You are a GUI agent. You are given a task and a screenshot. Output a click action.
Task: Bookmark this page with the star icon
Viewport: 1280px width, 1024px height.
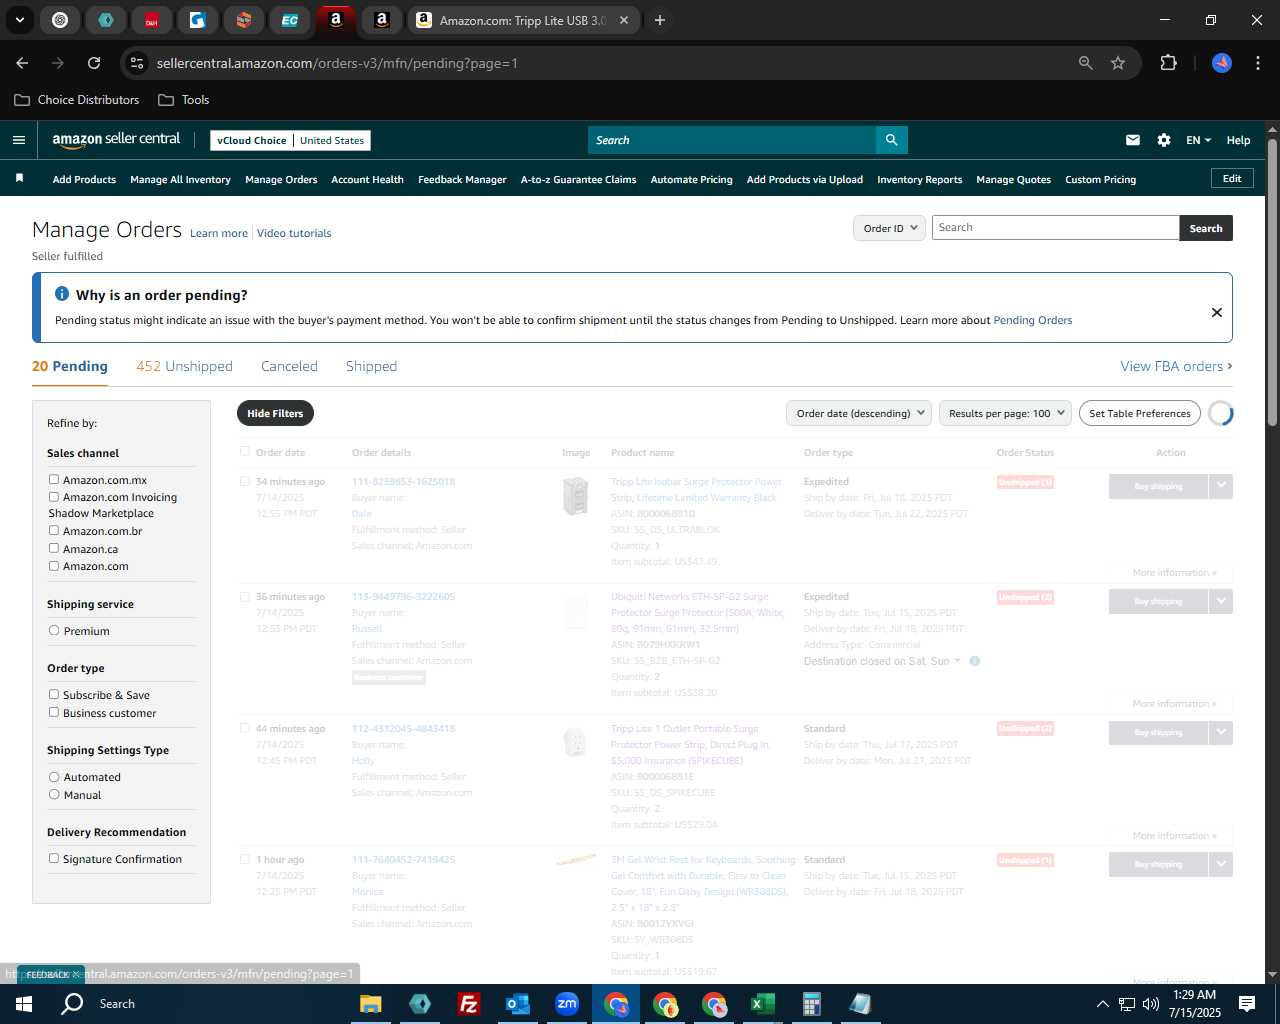click(1118, 63)
